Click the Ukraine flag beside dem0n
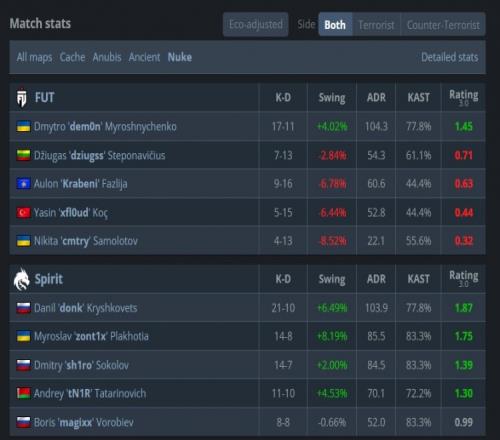 [24, 127]
